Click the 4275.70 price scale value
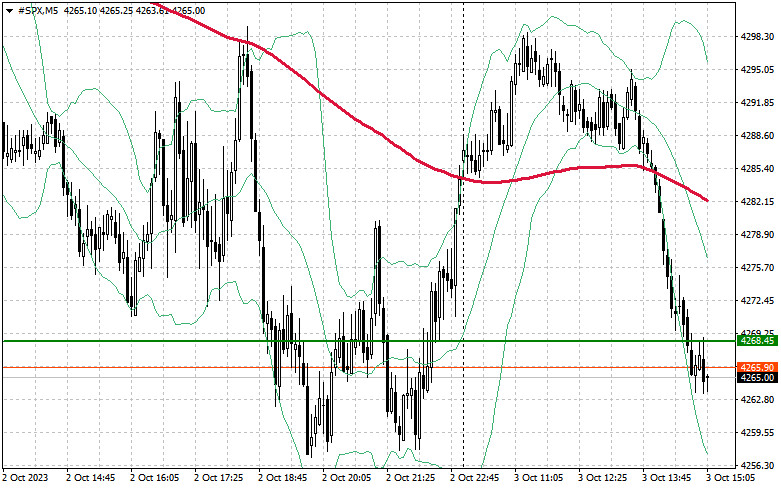This screenshot has height=489, width=781. click(x=757, y=267)
